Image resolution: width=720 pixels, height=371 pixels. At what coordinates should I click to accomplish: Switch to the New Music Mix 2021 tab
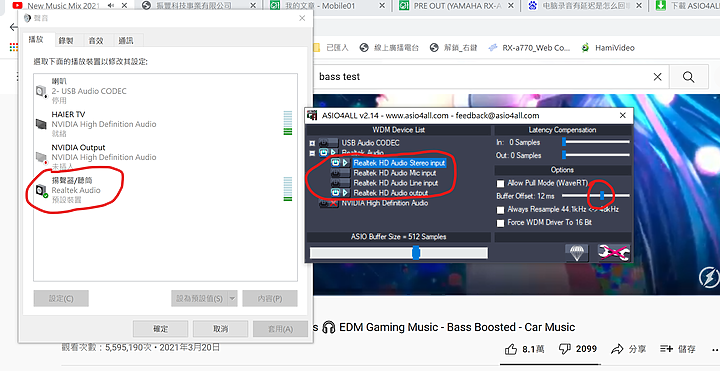click(x=63, y=6)
